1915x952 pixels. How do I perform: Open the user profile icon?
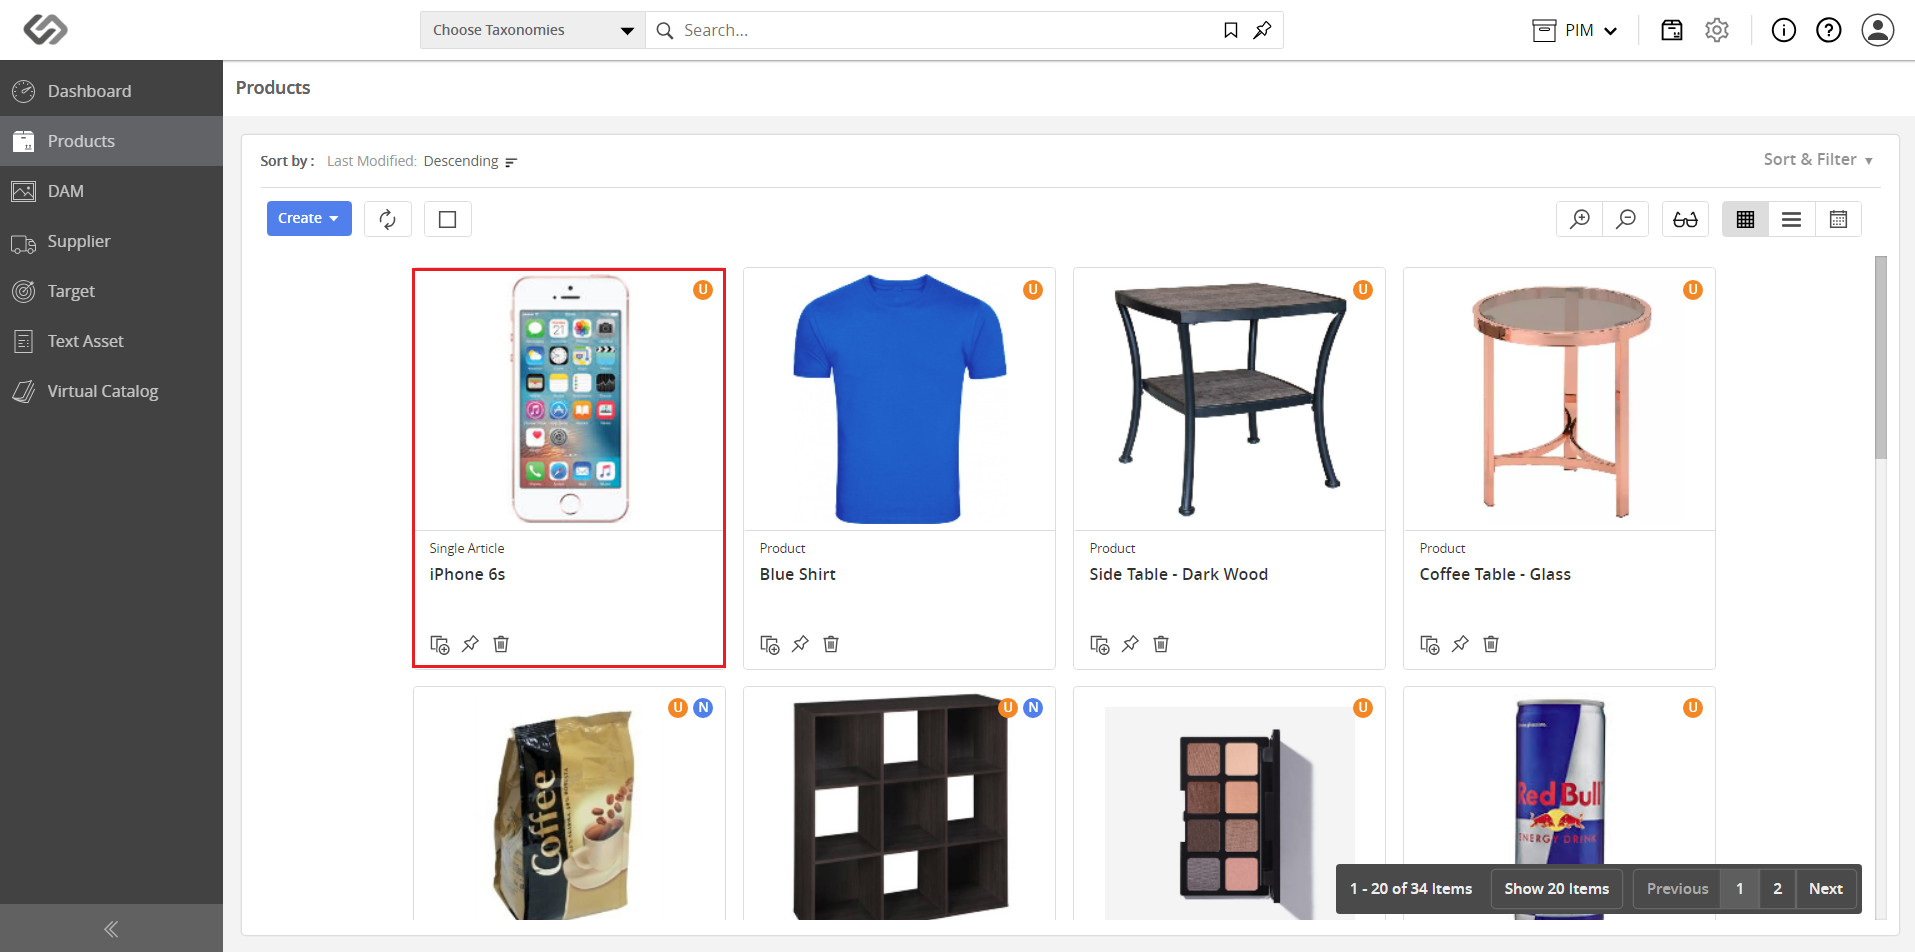coord(1878,30)
